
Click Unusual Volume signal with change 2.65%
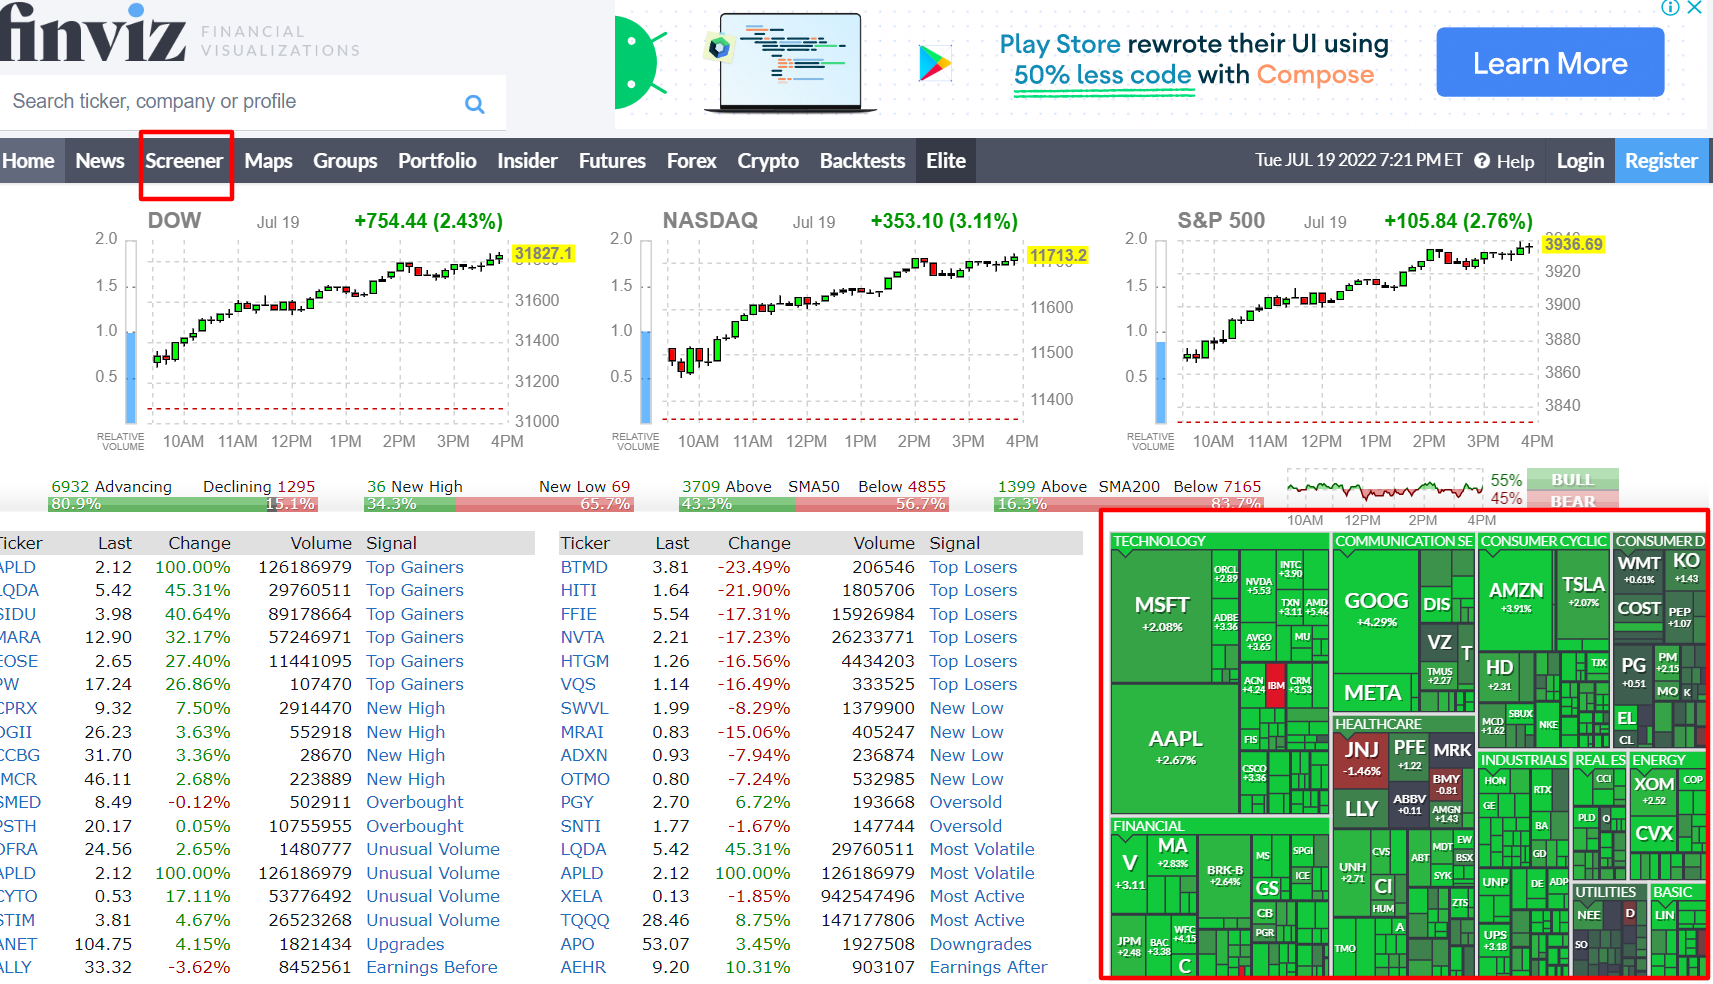click(433, 849)
